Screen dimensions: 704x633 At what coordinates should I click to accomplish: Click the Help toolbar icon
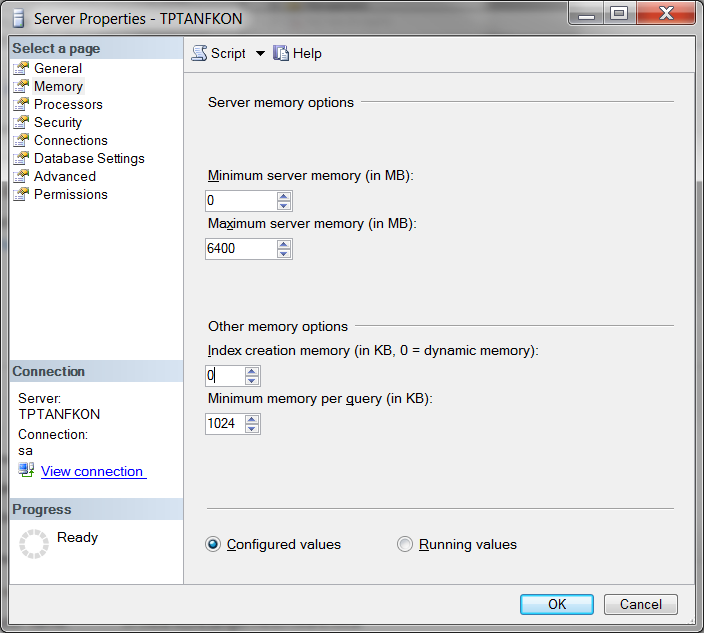coord(281,54)
